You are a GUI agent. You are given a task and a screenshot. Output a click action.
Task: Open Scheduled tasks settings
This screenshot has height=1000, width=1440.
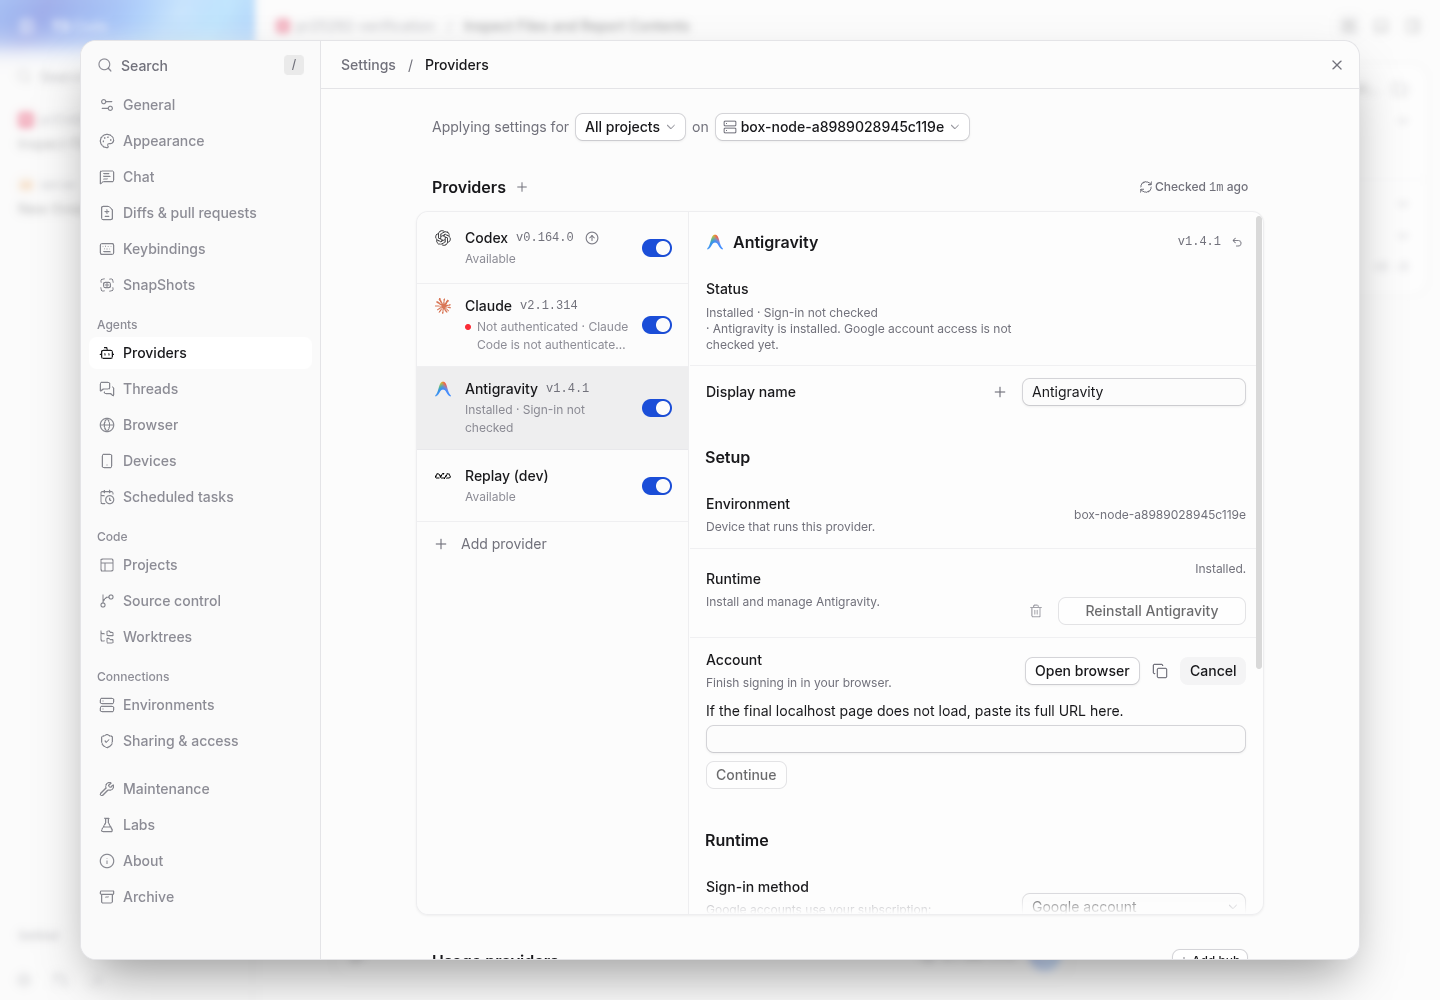coord(200,497)
